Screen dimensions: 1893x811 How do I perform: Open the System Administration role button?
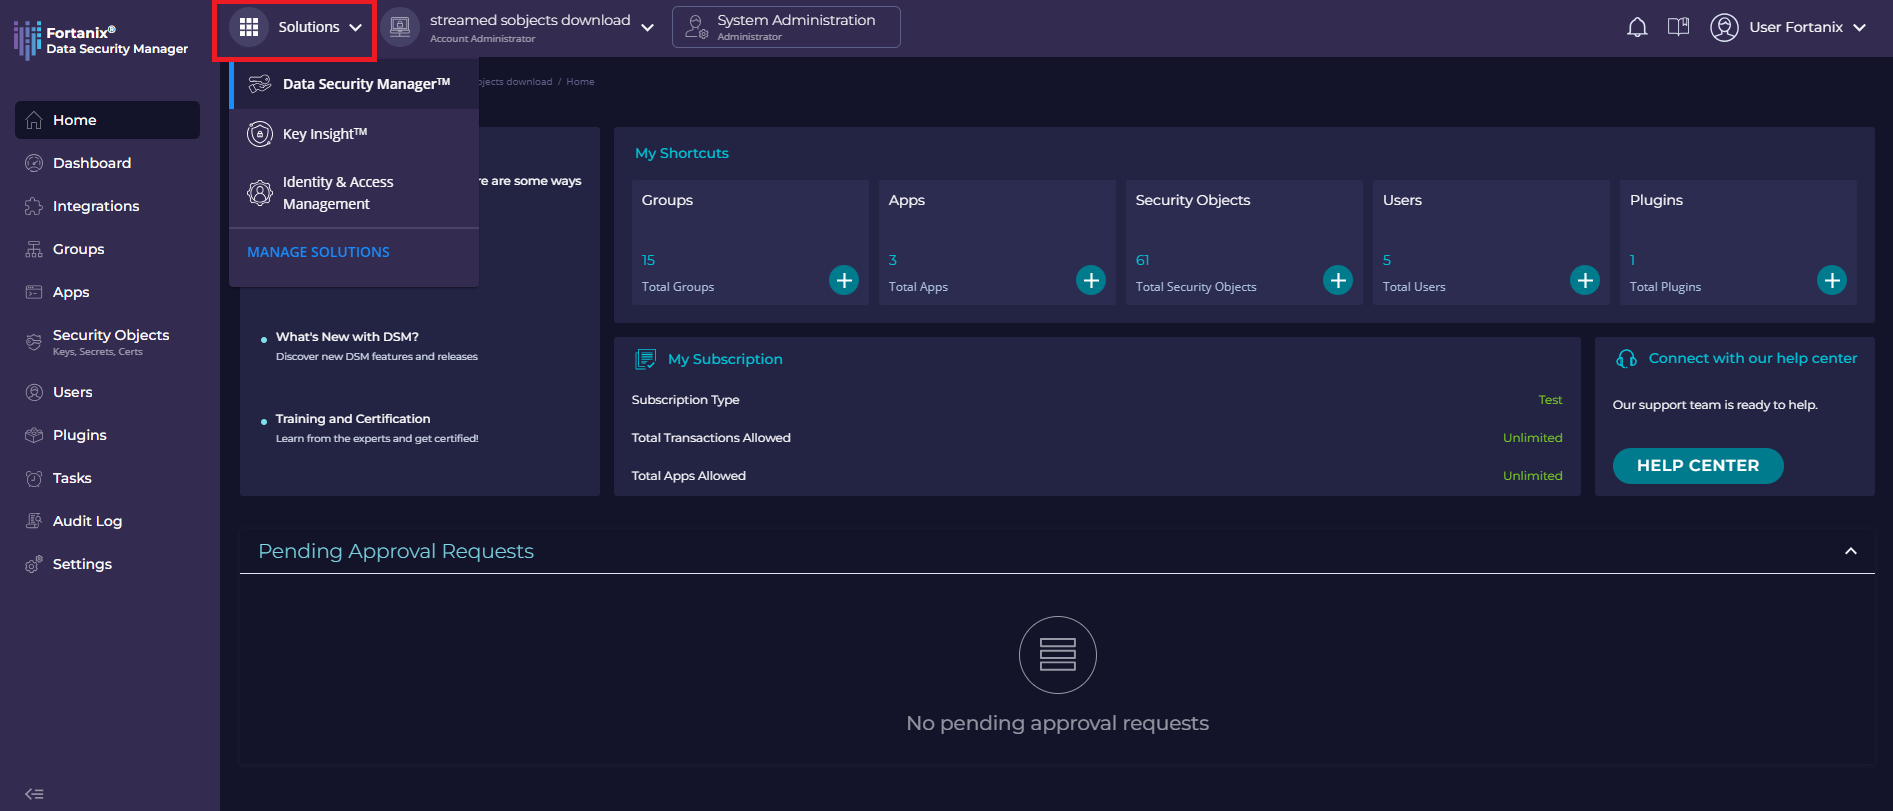(x=786, y=27)
